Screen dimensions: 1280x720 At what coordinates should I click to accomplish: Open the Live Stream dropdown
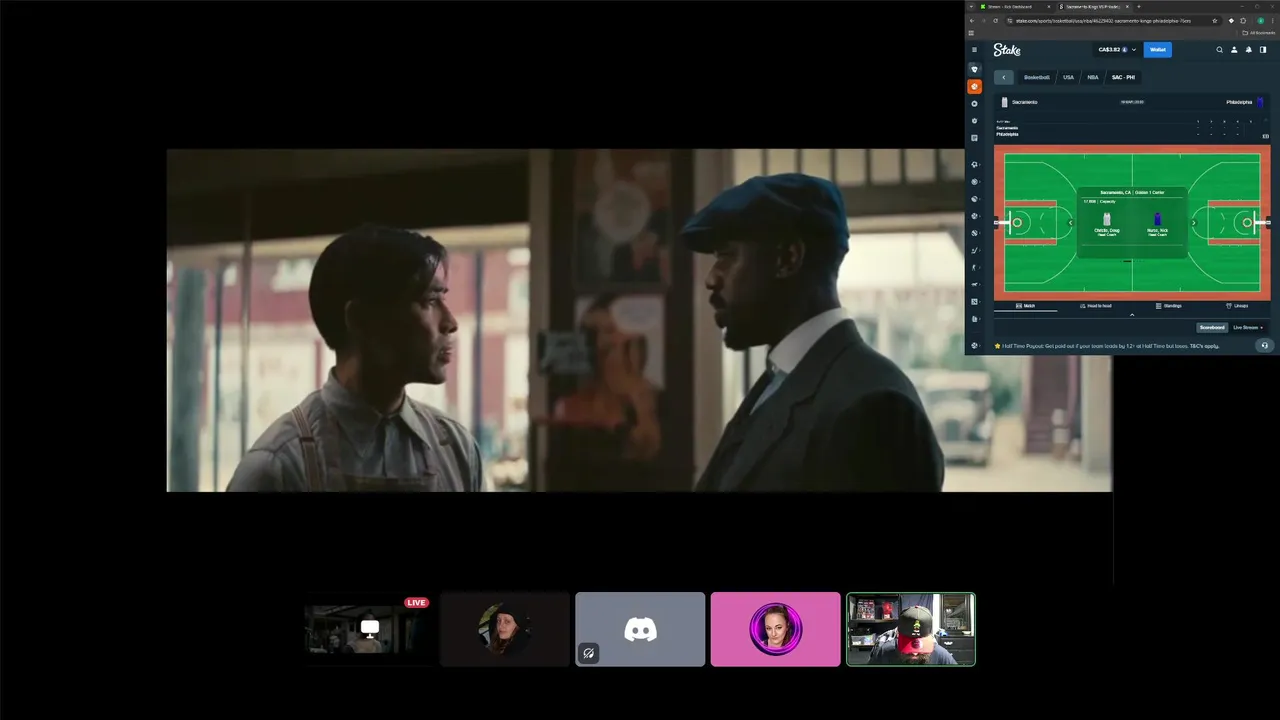[1247, 327]
